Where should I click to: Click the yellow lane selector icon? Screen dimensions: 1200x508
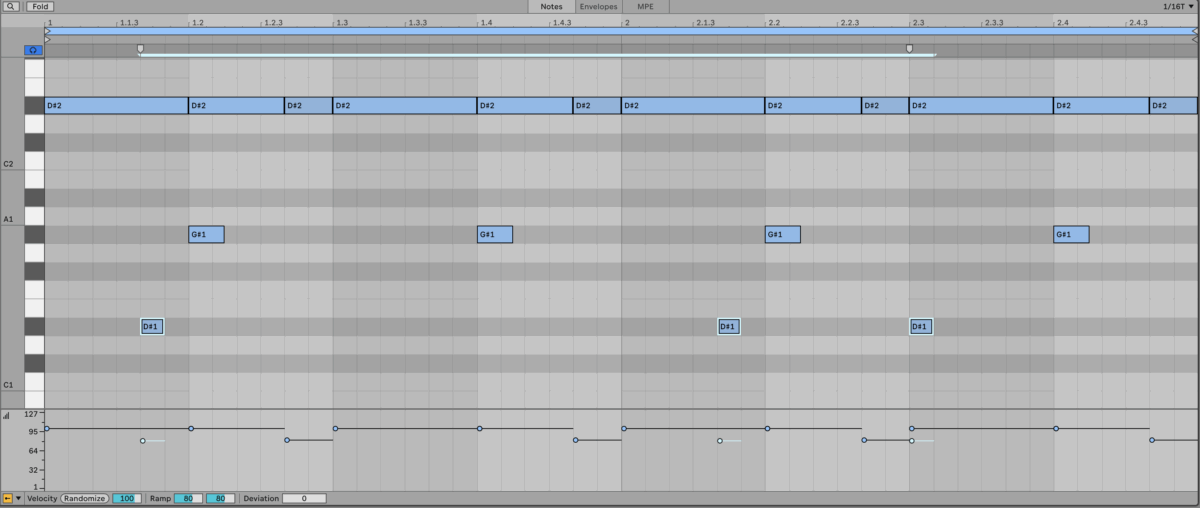[7, 498]
